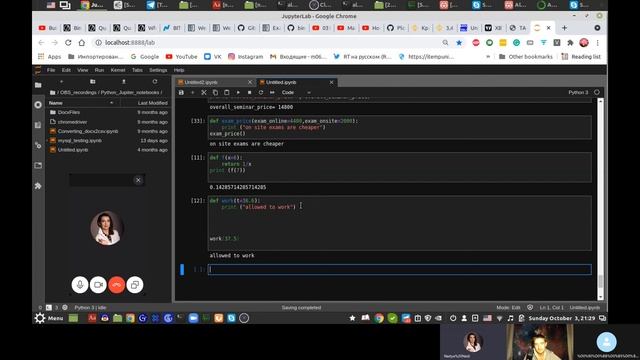
Task: Sort files by Last Modified column
Action: [x=152, y=103]
